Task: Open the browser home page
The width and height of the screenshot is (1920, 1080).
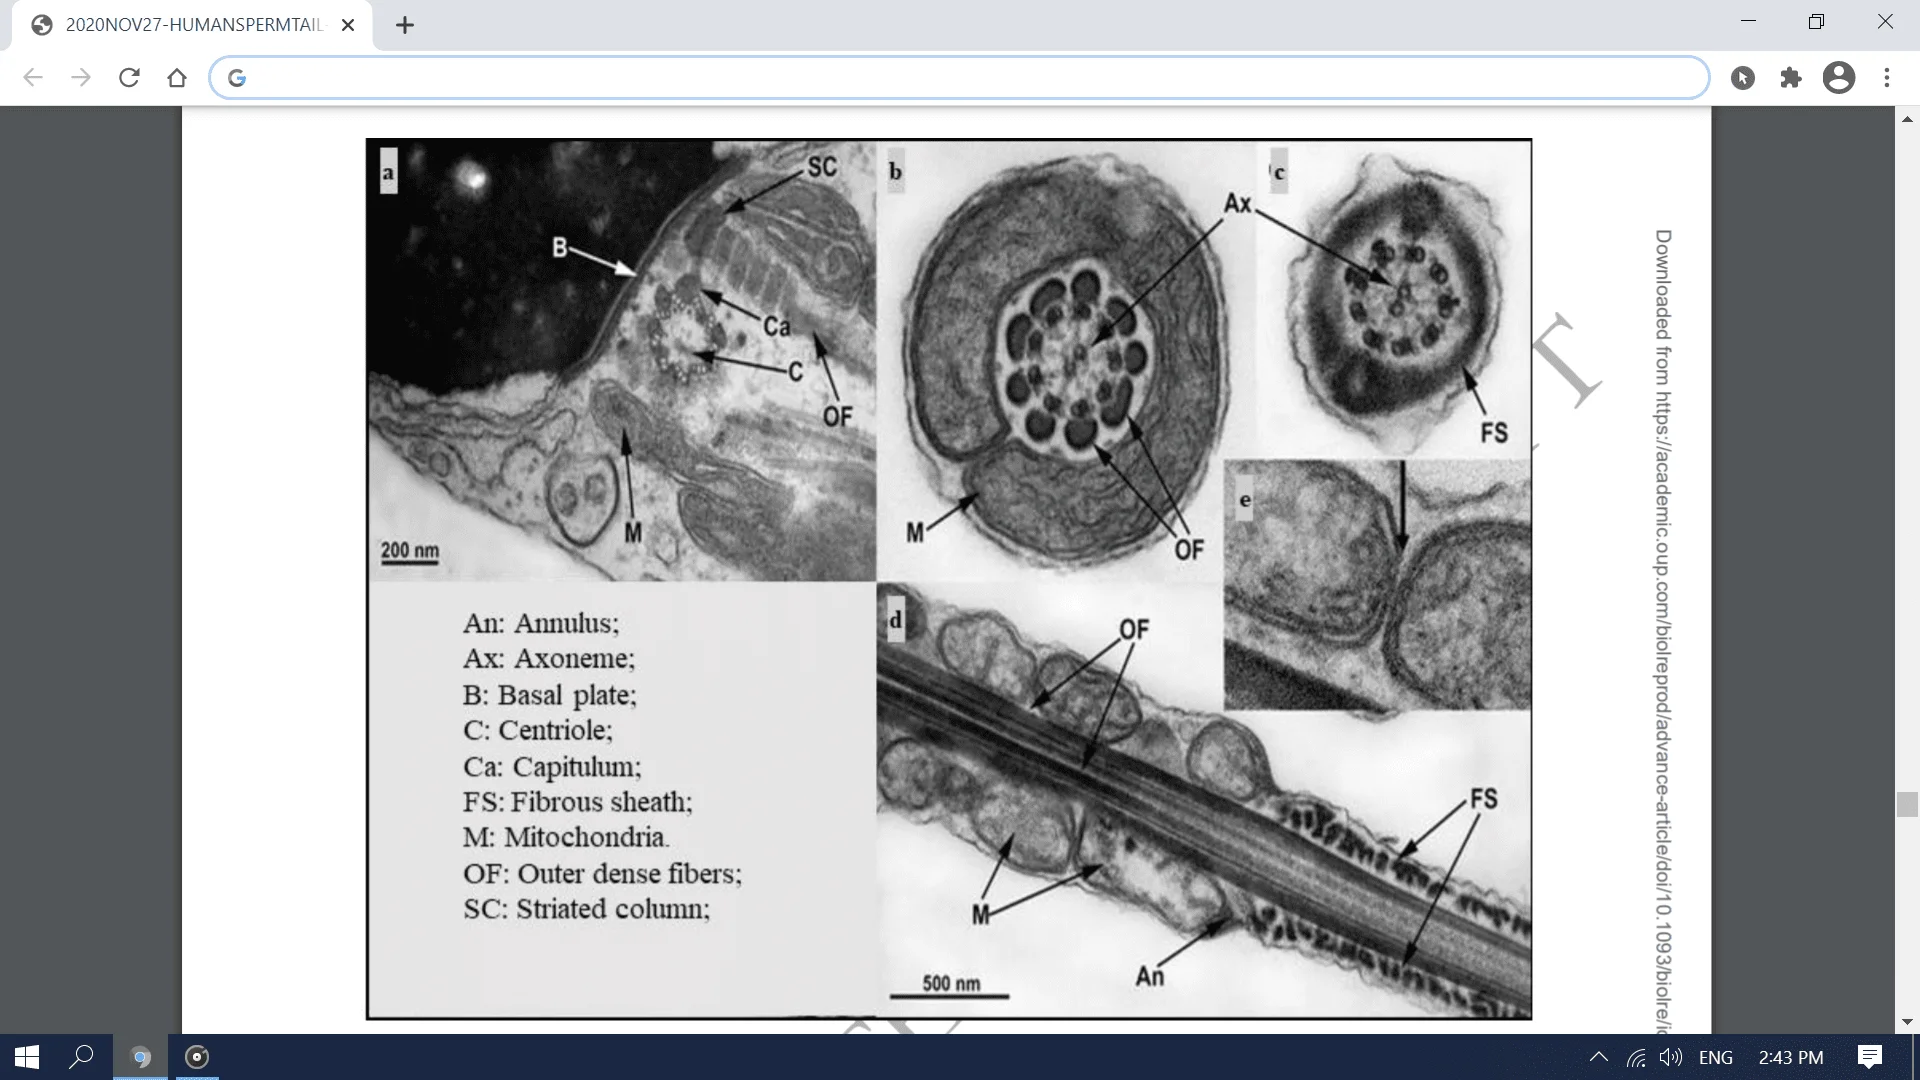Action: click(177, 78)
